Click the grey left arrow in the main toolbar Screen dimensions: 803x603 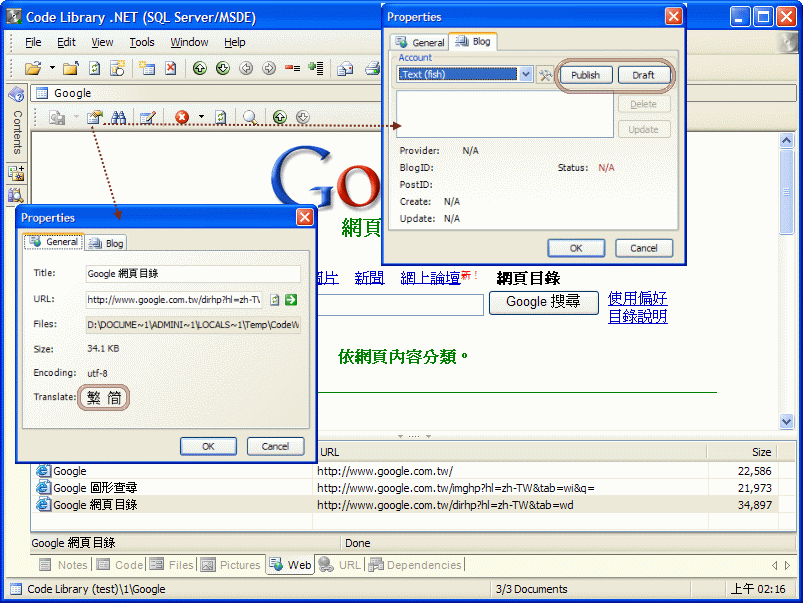coord(246,68)
